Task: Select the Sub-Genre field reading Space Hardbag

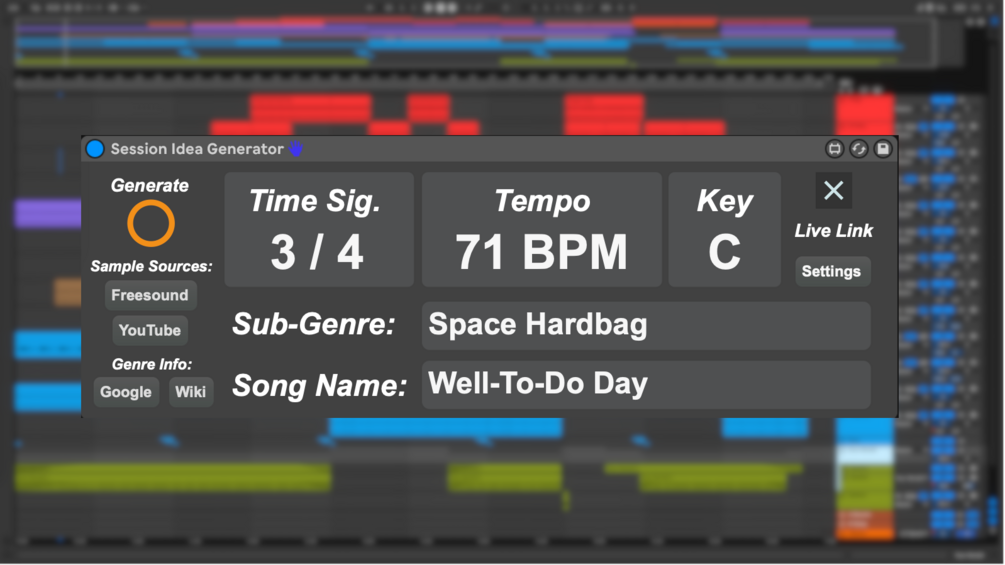Action: point(645,326)
